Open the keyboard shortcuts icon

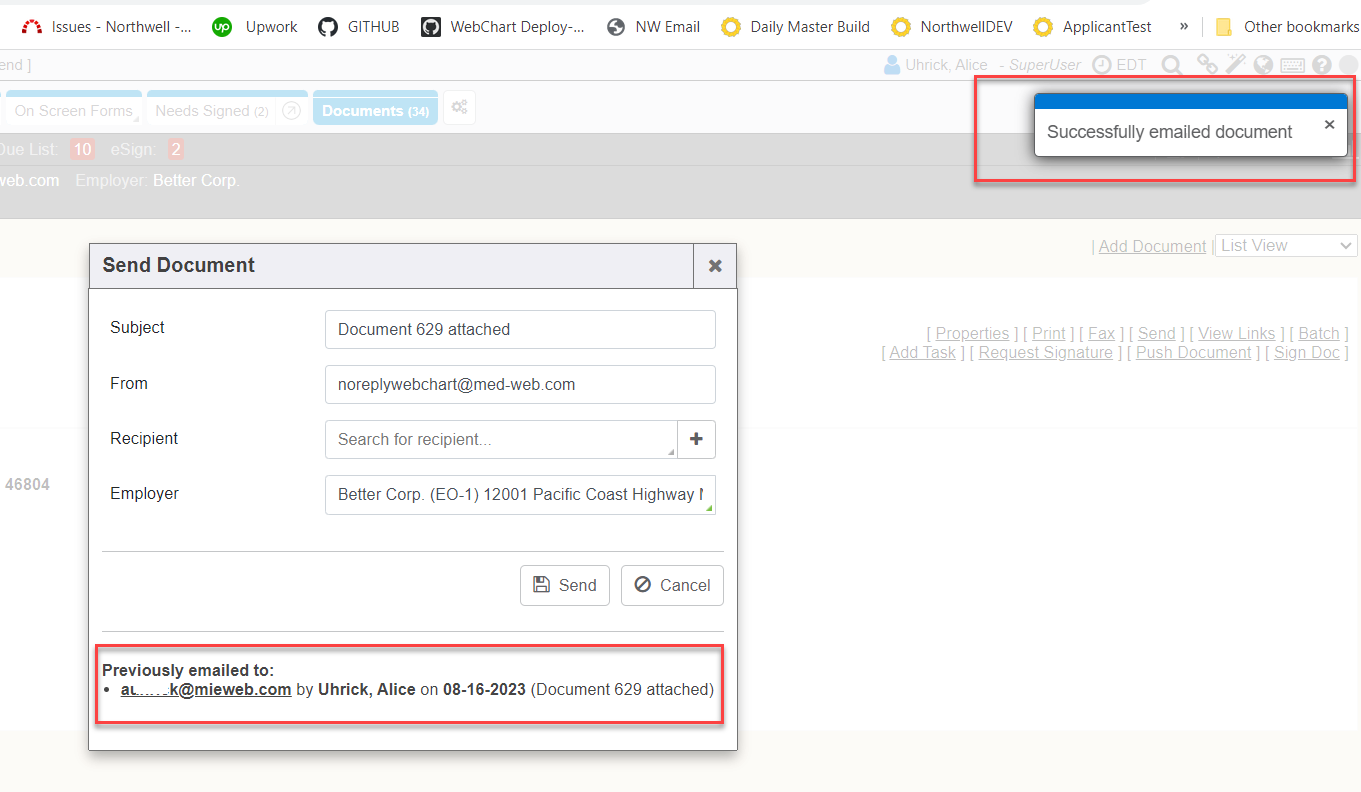point(1292,66)
